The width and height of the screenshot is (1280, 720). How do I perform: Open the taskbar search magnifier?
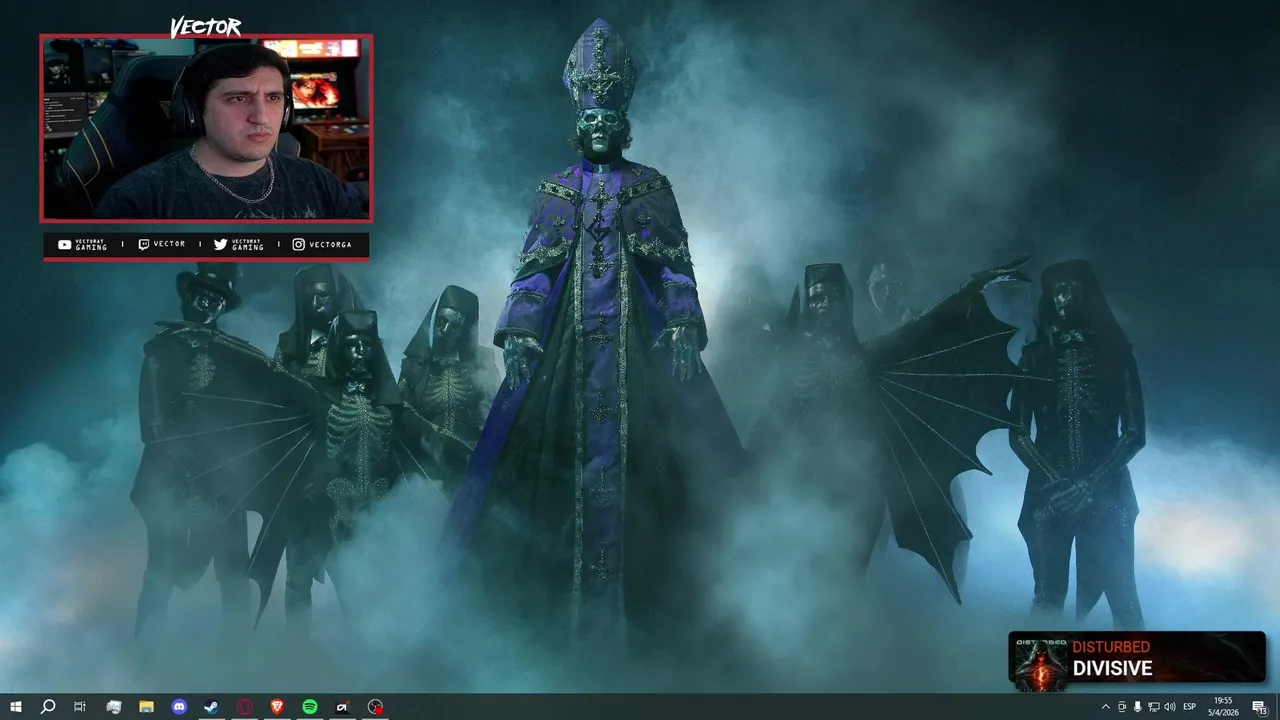[x=47, y=707]
